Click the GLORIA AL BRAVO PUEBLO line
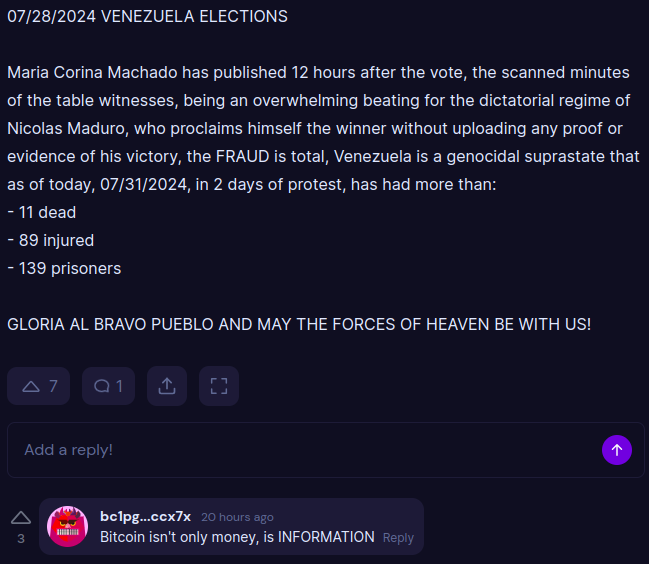 pyautogui.click(x=299, y=324)
